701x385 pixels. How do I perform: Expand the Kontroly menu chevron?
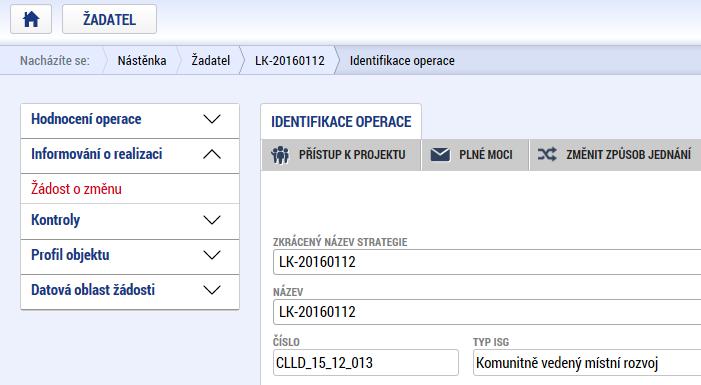click(x=212, y=220)
